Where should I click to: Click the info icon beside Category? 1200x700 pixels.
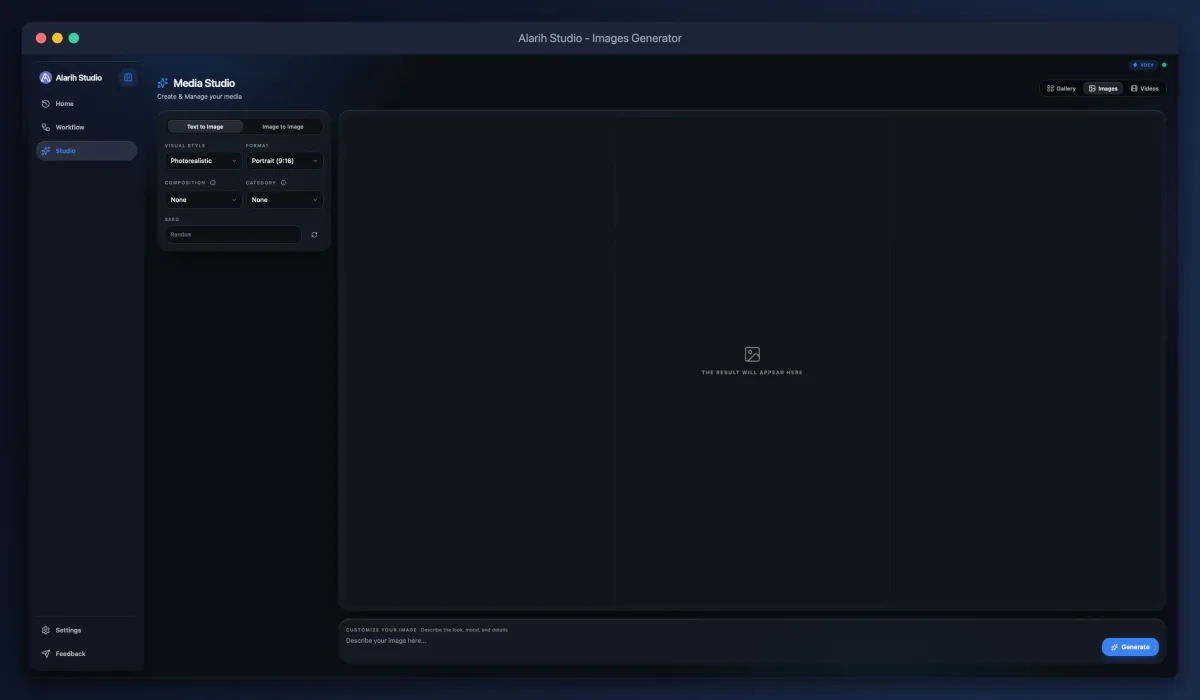284,183
